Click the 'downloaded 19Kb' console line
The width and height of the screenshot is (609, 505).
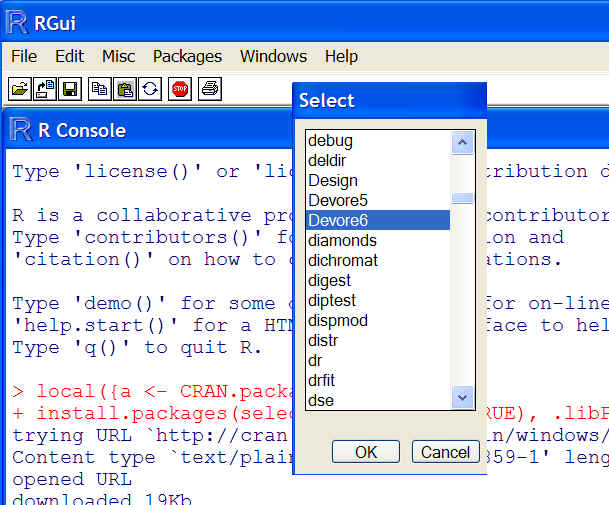click(102, 499)
